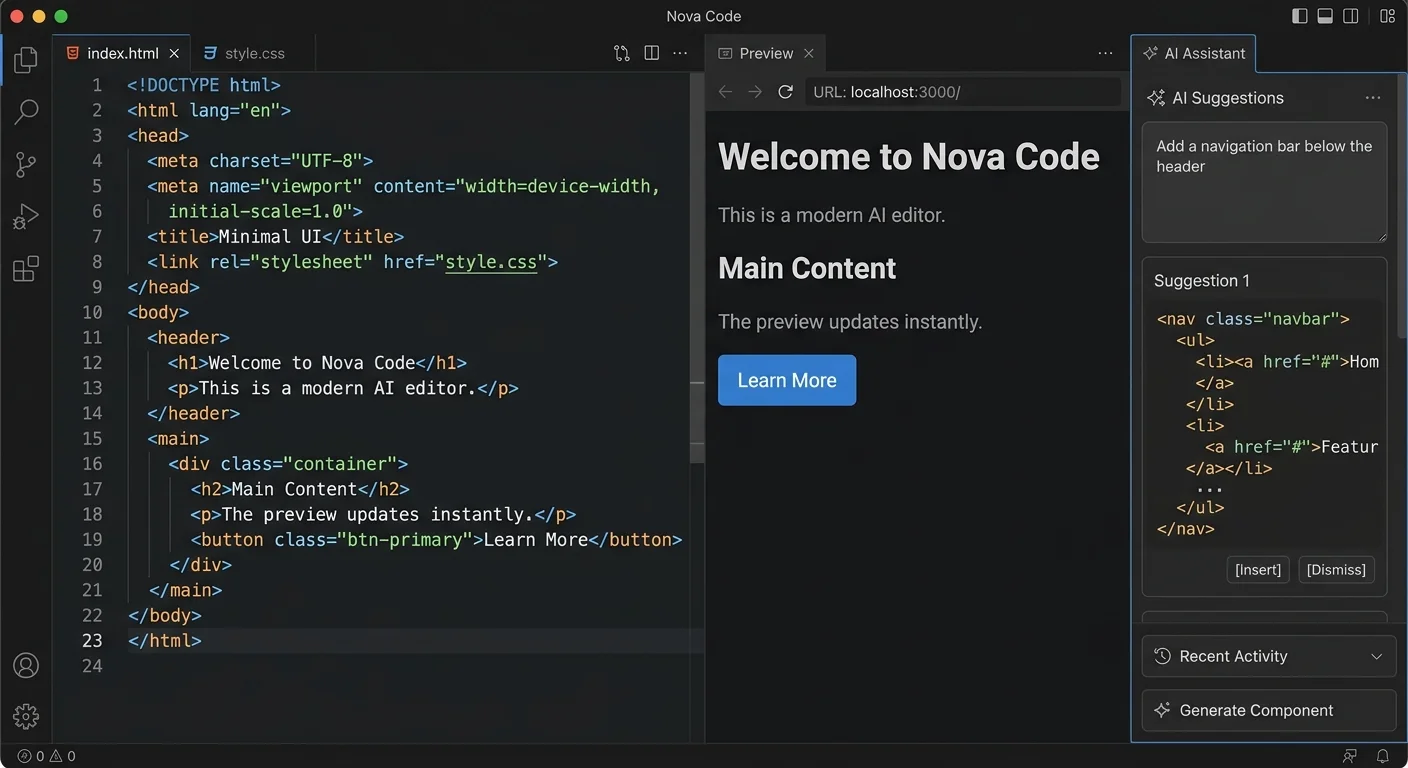Click the html lang="en" code line
Screen dimensions: 1408x768
click(x=209, y=110)
